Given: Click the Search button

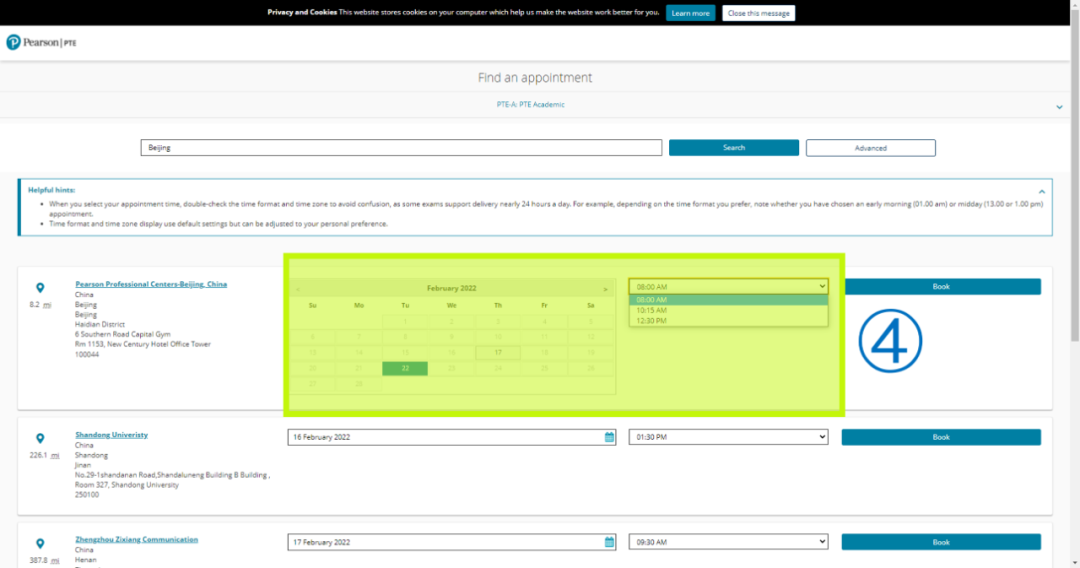Looking at the screenshot, I should point(733,148).
